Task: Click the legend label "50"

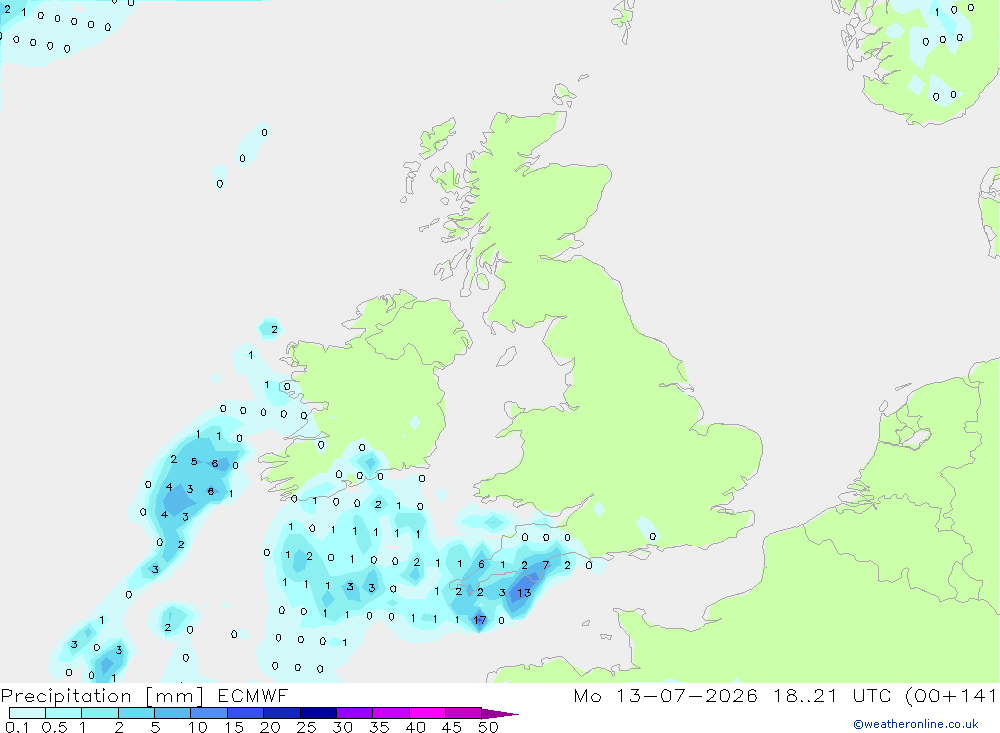Action: point(489,727)
